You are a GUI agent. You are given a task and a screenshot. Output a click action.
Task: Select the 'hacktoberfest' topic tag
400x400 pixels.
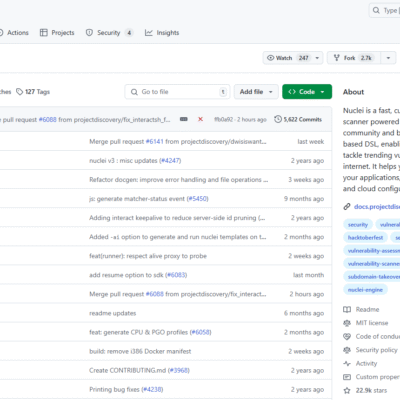pyautogui.click(x=366, y=238)
